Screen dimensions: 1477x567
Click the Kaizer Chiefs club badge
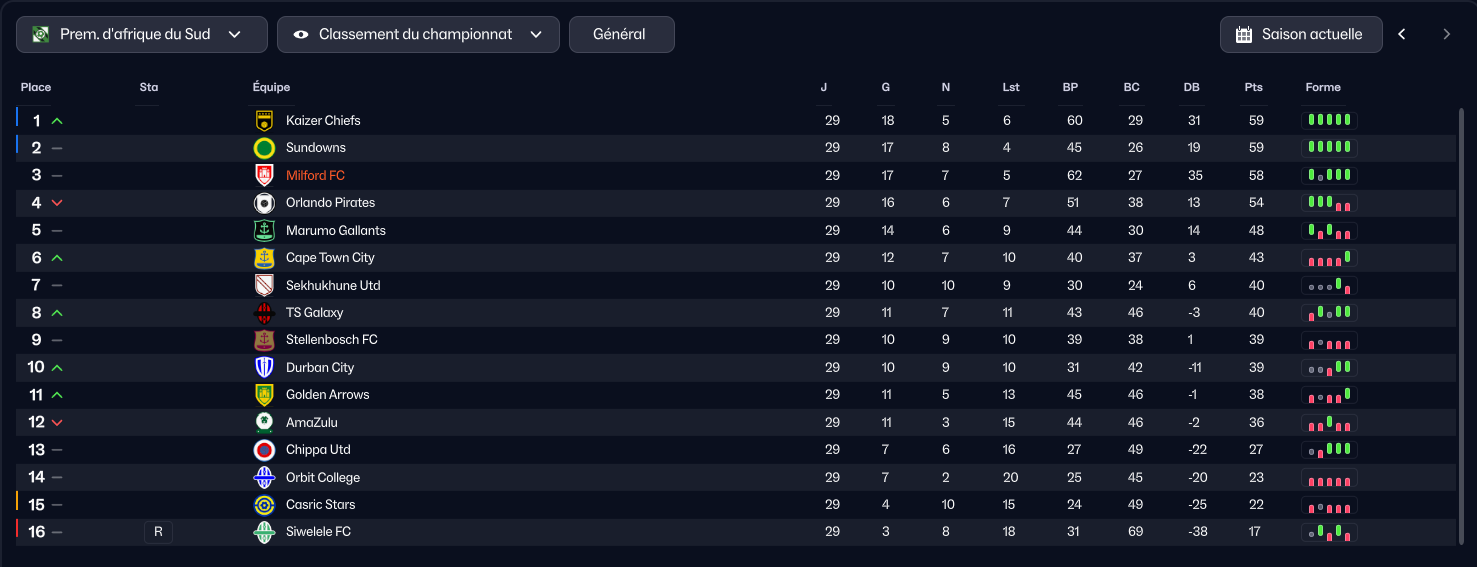coord(264,121)
